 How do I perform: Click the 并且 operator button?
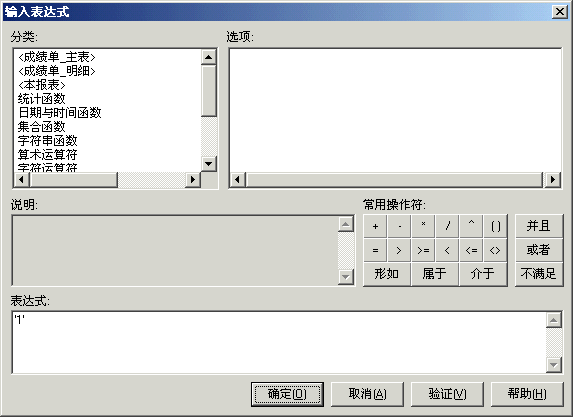539,226
